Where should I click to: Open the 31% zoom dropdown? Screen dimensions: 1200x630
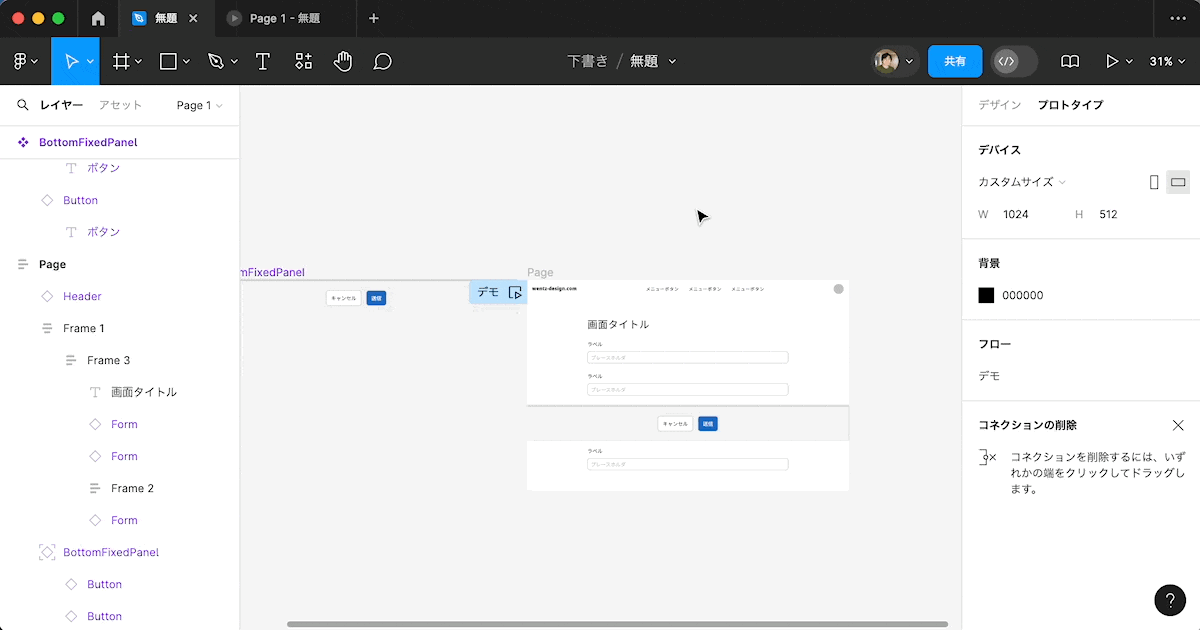(x=1166, y=61)
